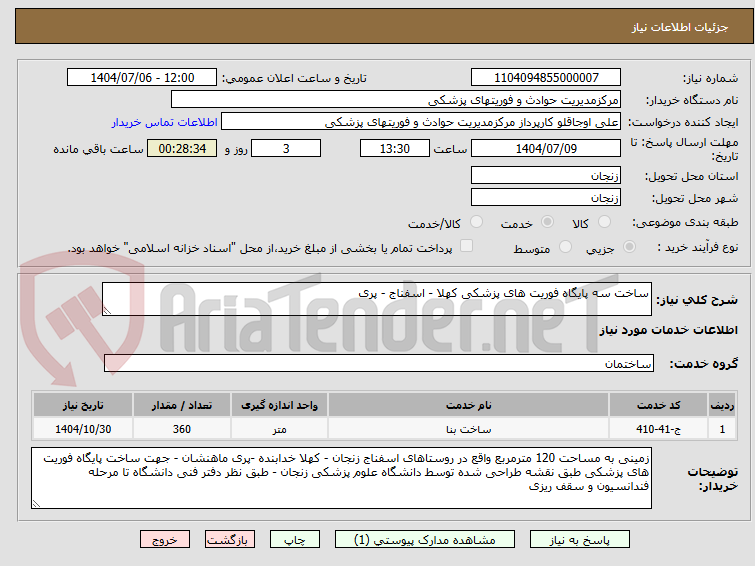This screenshot has height=566, width=755.
Task: Click the resize grip of توضیحات خریدار box
Action: 37,503
